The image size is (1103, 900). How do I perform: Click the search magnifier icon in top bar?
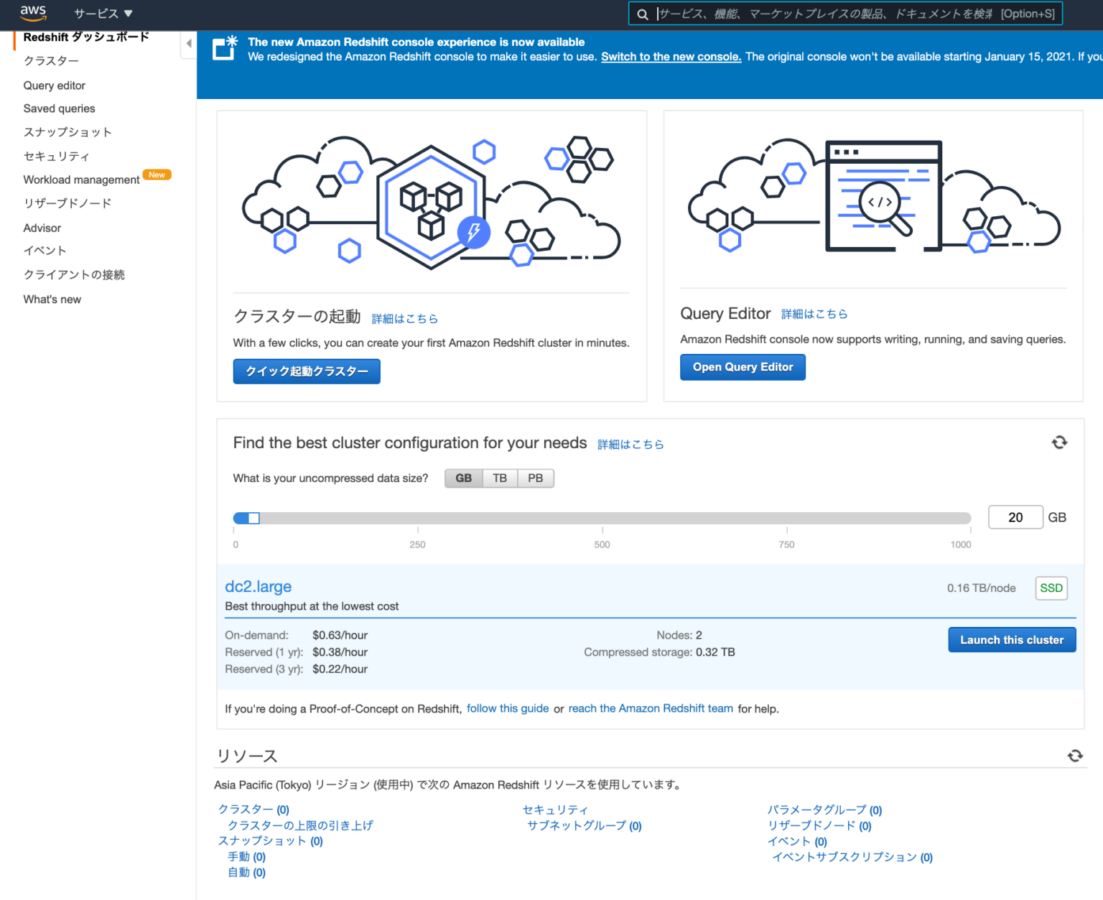tap(643, 14)
